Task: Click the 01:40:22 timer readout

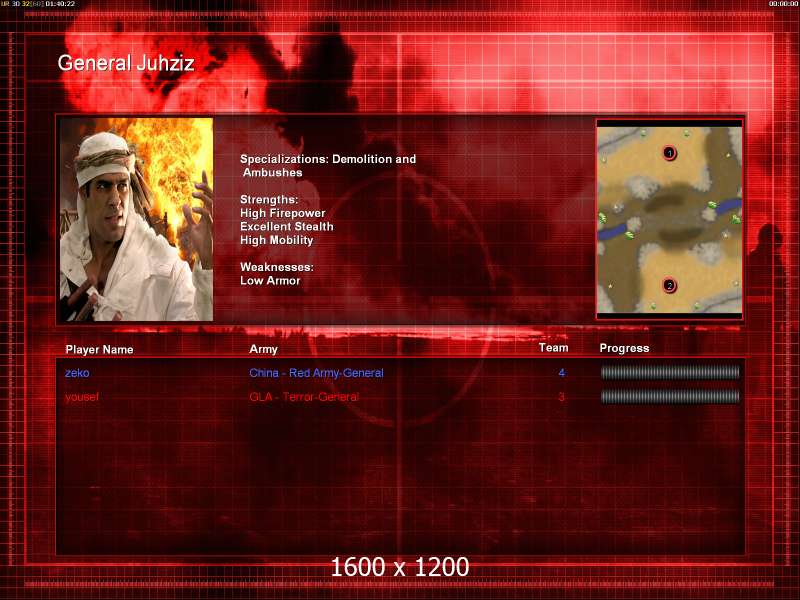Action: [60, 4]
